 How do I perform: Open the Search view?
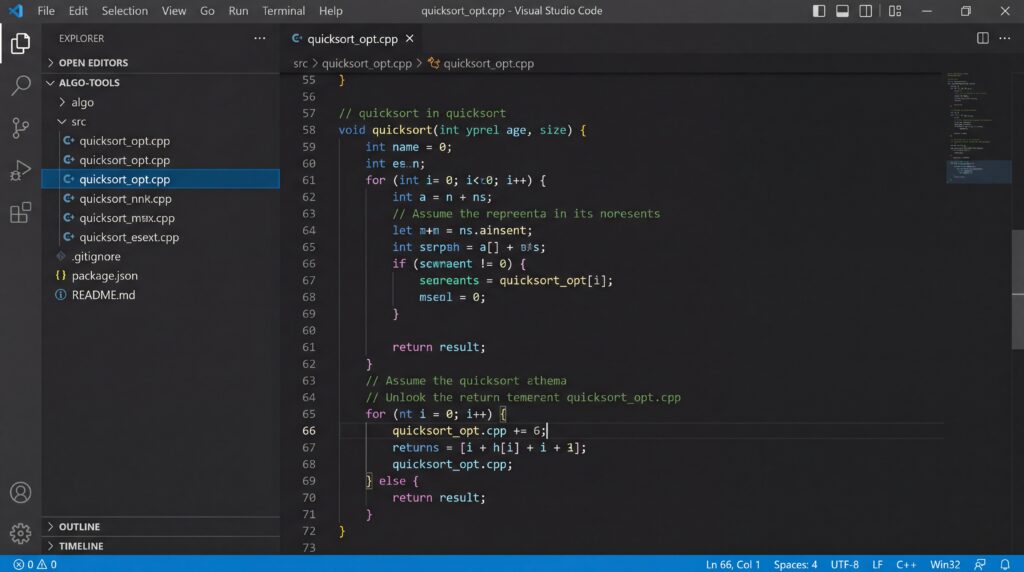click(x=20, y=85)
